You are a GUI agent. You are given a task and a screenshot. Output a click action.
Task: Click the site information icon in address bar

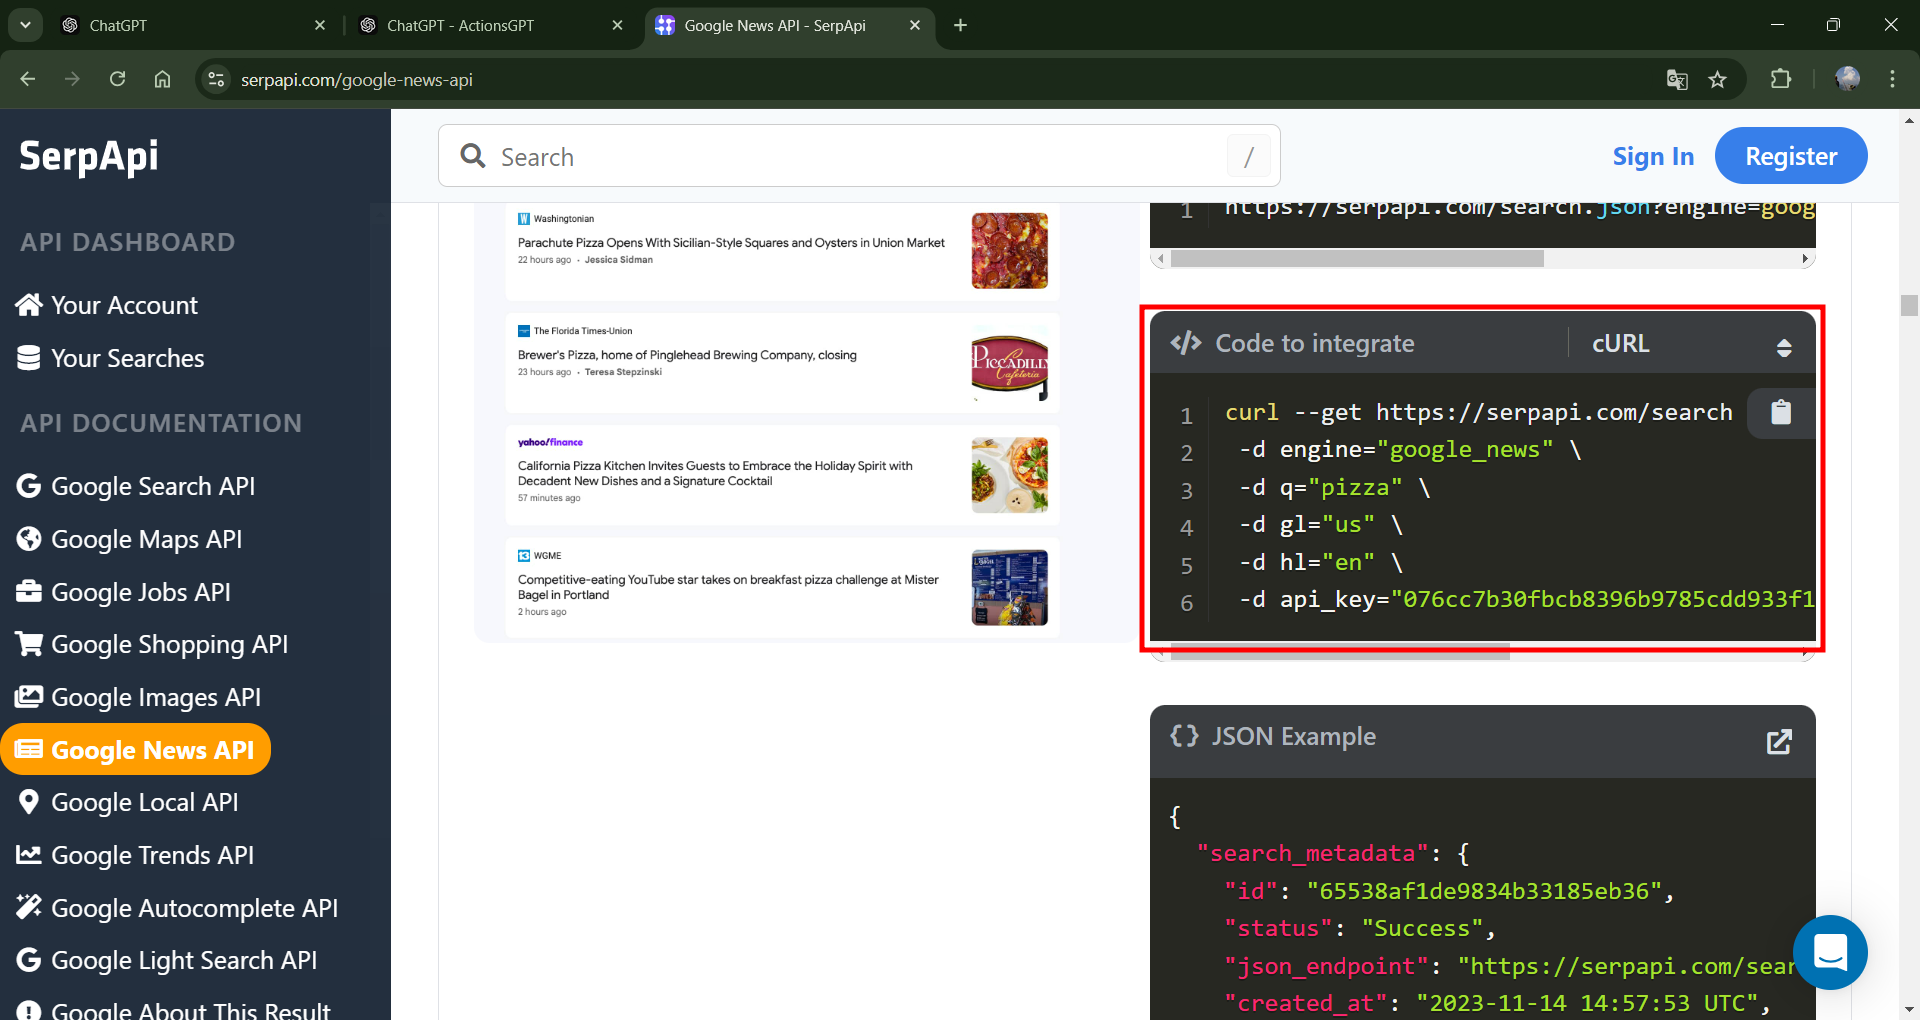point(216,79)
